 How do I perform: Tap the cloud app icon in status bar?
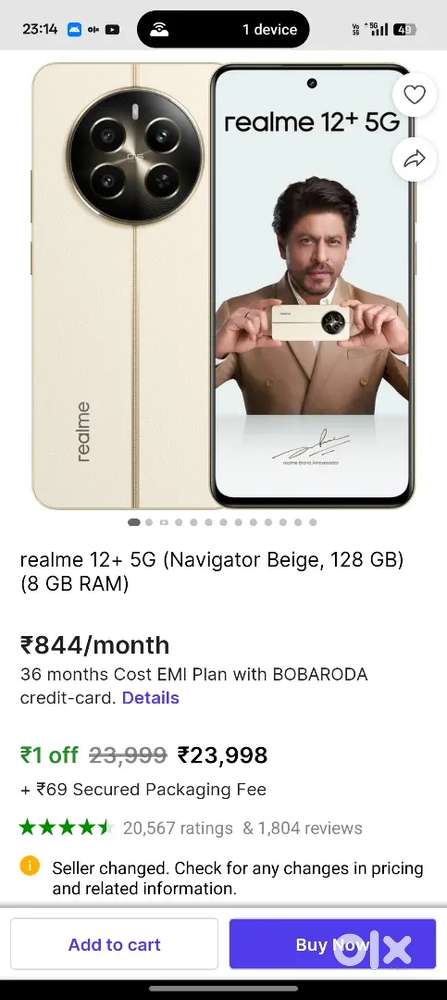[x=75, y=29]
